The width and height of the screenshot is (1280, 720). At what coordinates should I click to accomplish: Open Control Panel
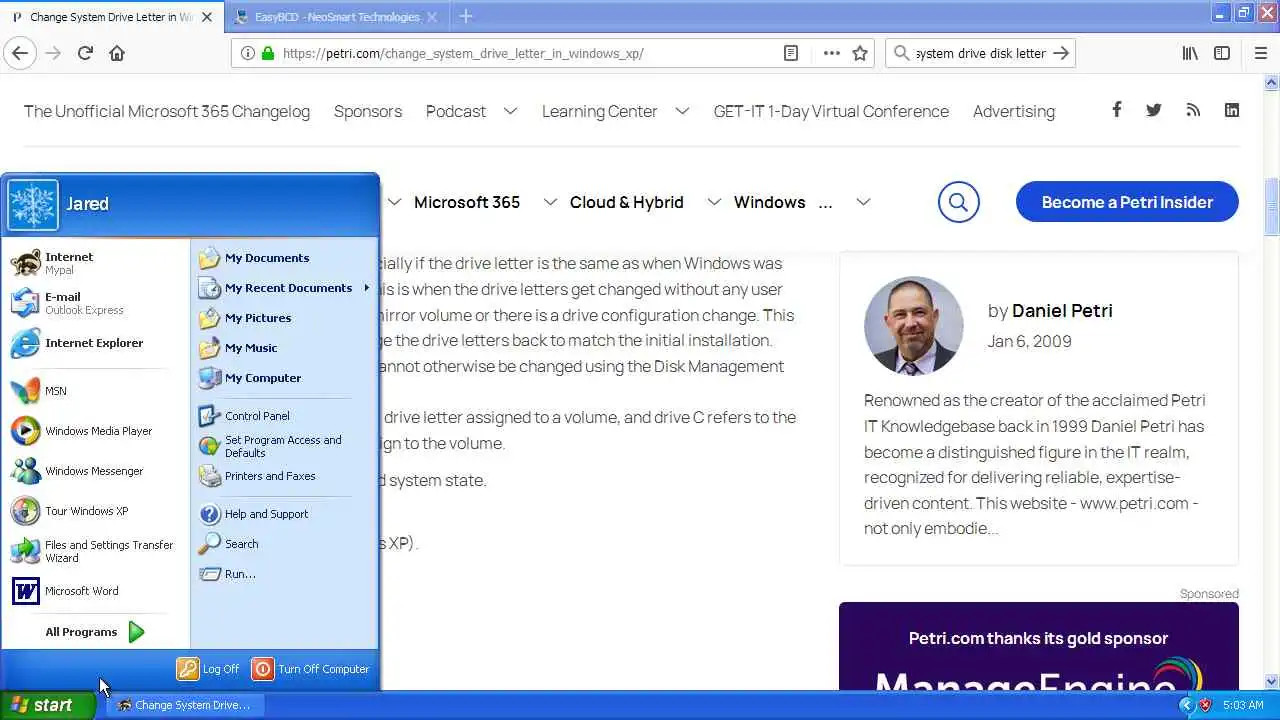click(x=284, y=416)
